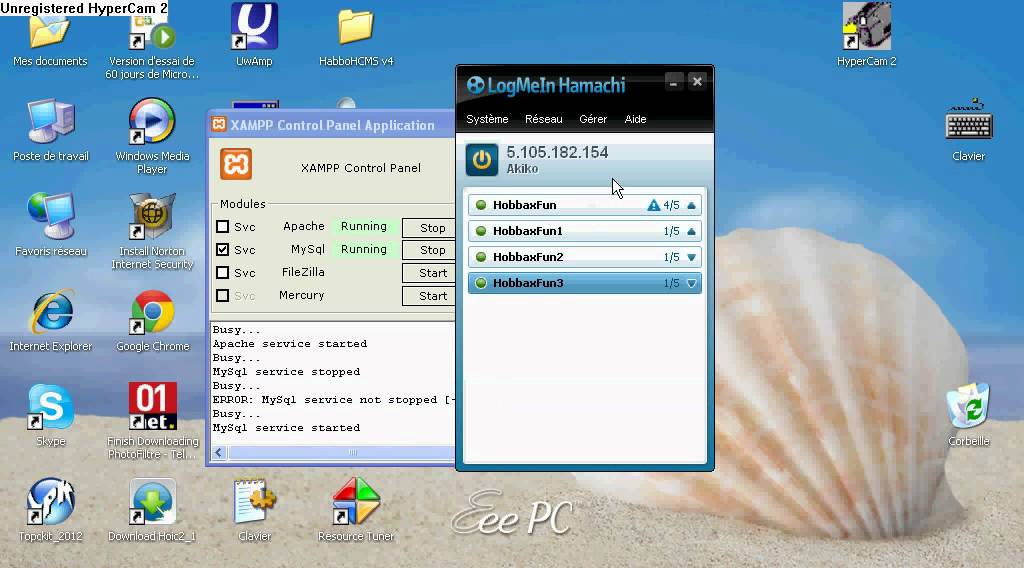Open the Gérer menu in Hamachi
This screenshot has width=1024, height=568.
pyautogui.click(x=593, y=119)
